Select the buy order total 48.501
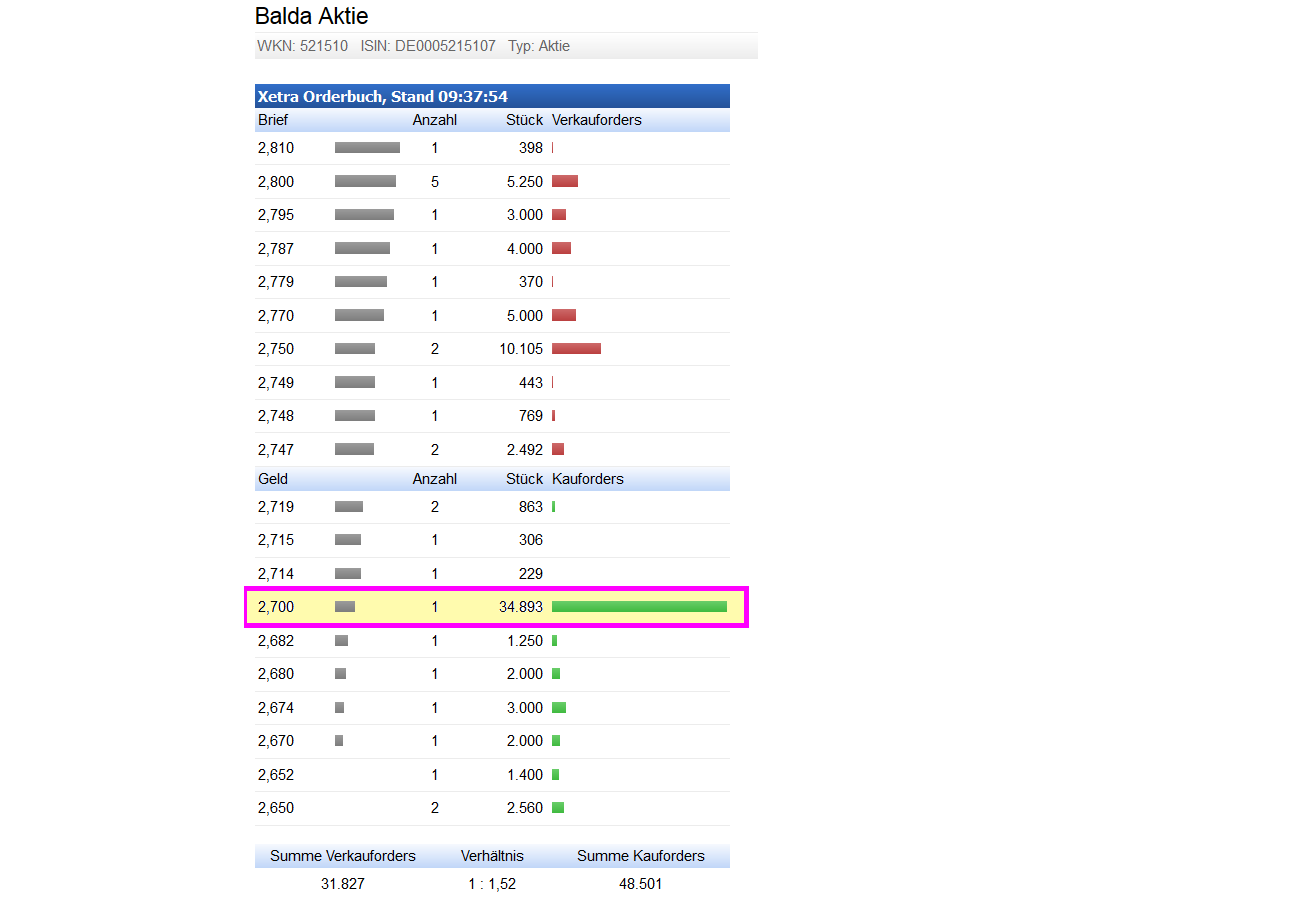This screenshot has width=1292, height=900. point(640,884)
